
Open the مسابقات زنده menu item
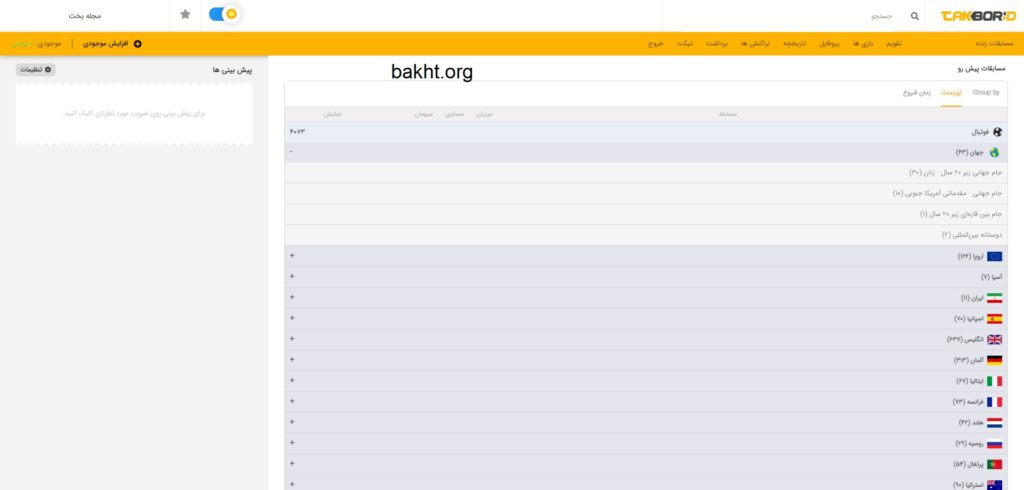(994, 44)
